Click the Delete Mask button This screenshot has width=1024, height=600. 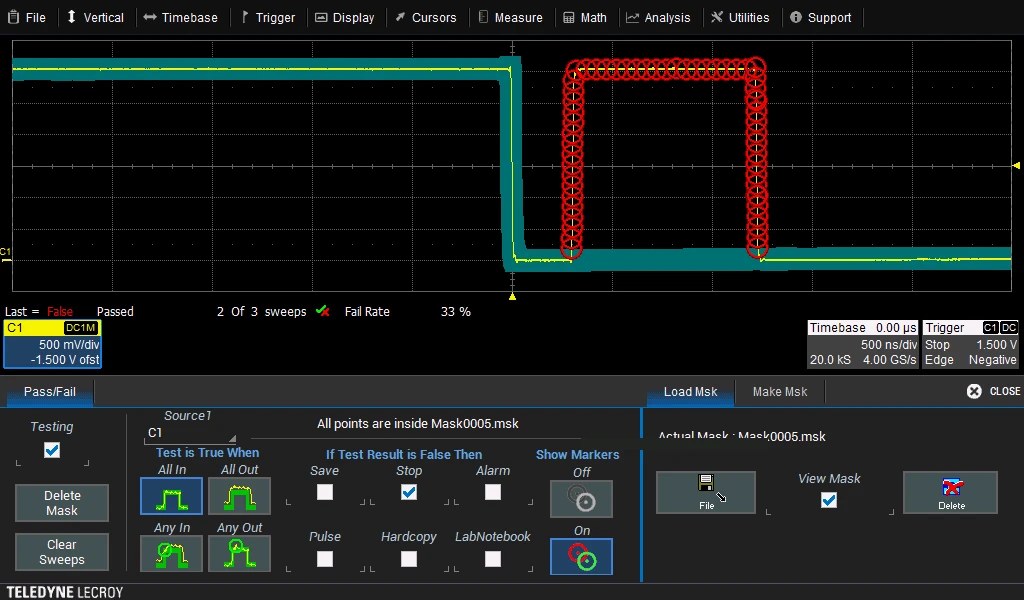click(62, 503)
